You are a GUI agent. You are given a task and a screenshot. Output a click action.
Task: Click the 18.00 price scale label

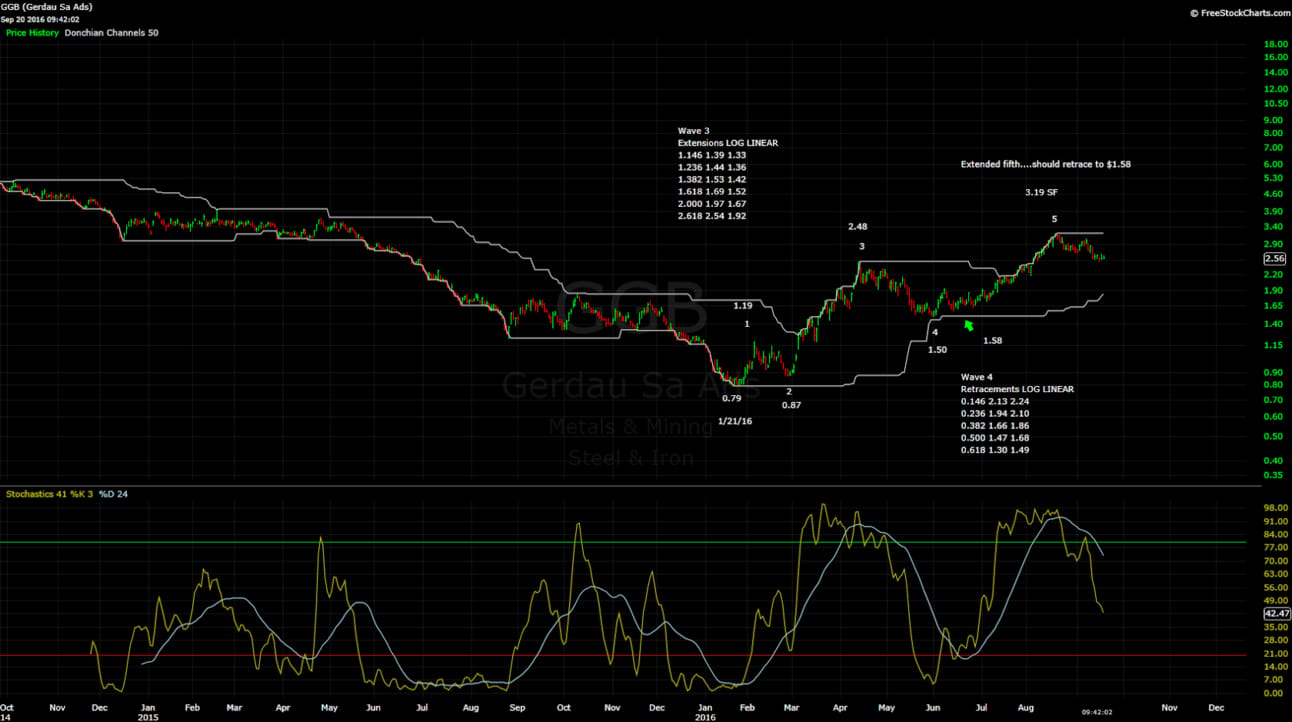pos(1275,44)
